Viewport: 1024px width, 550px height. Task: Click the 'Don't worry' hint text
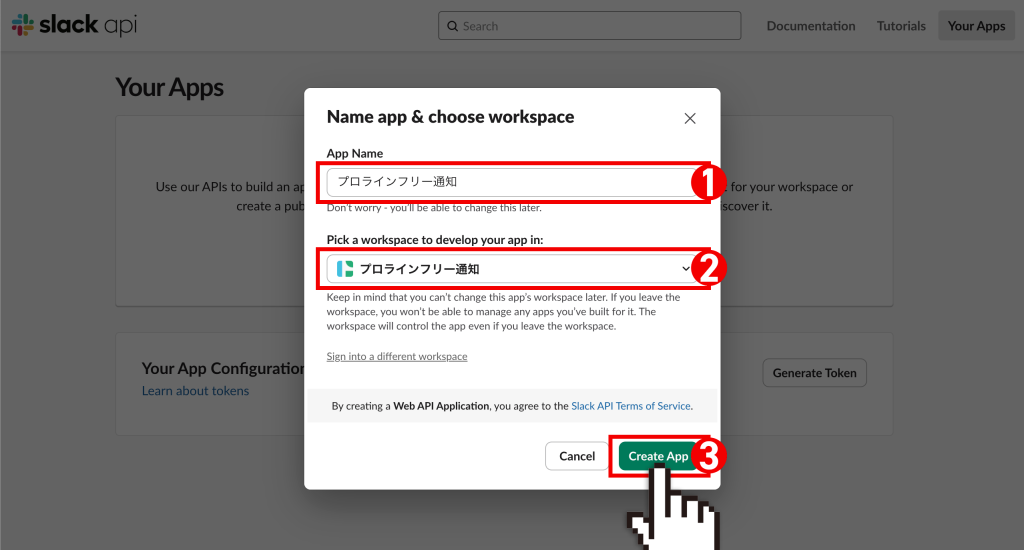434,208
